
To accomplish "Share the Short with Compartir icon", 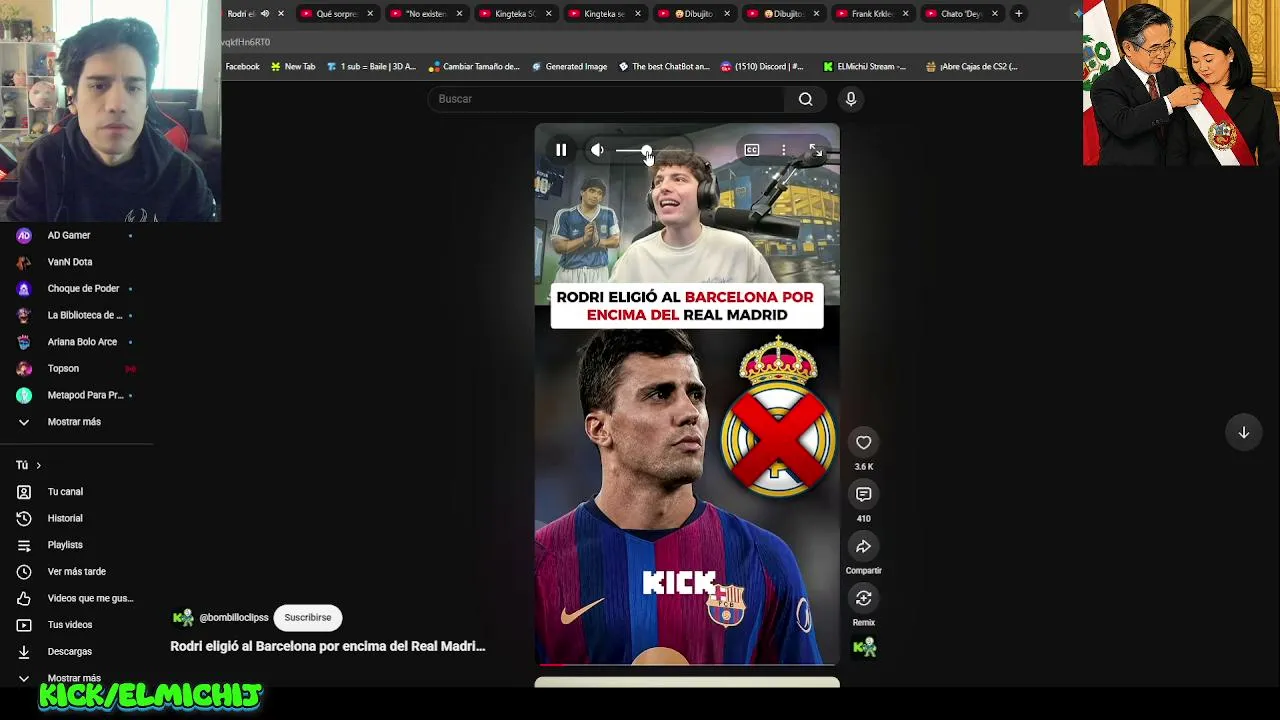I will tap(864, 546).
